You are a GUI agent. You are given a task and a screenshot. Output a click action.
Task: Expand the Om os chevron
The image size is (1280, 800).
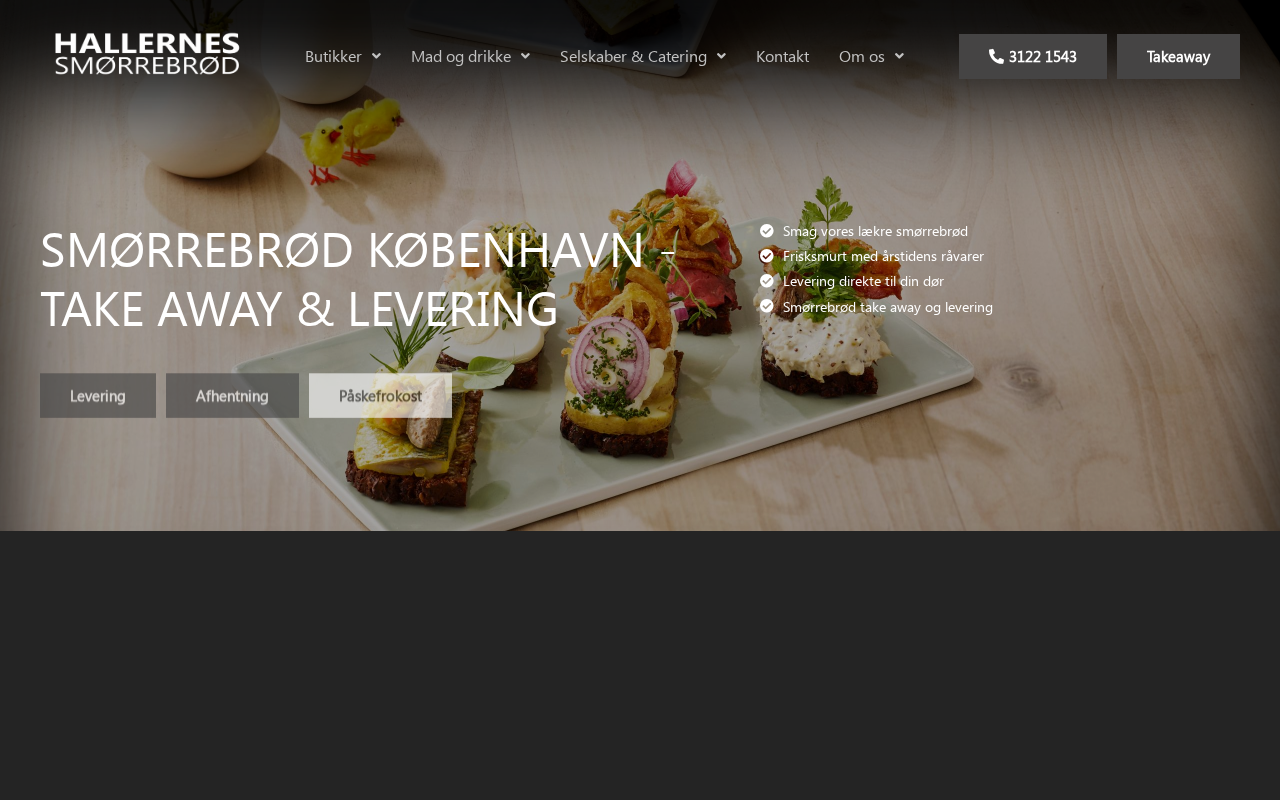pos(899,56)
